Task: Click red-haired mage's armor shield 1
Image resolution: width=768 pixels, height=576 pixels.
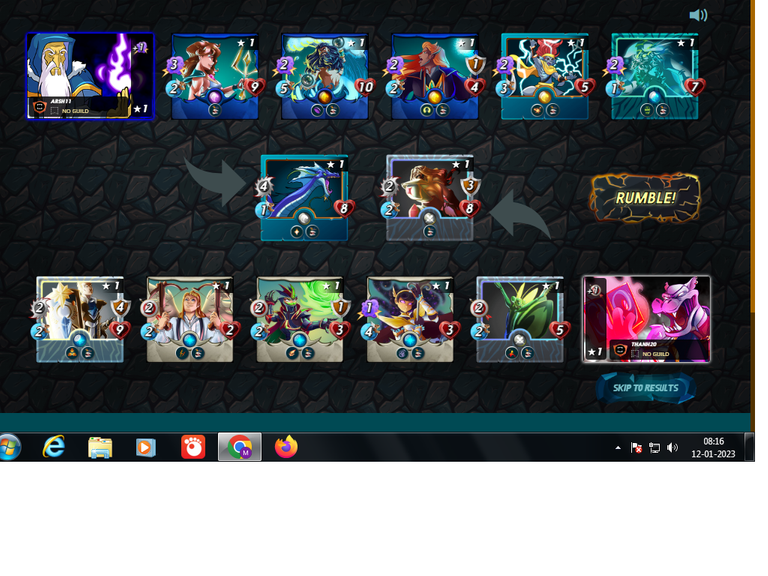Action: point(475,64)
